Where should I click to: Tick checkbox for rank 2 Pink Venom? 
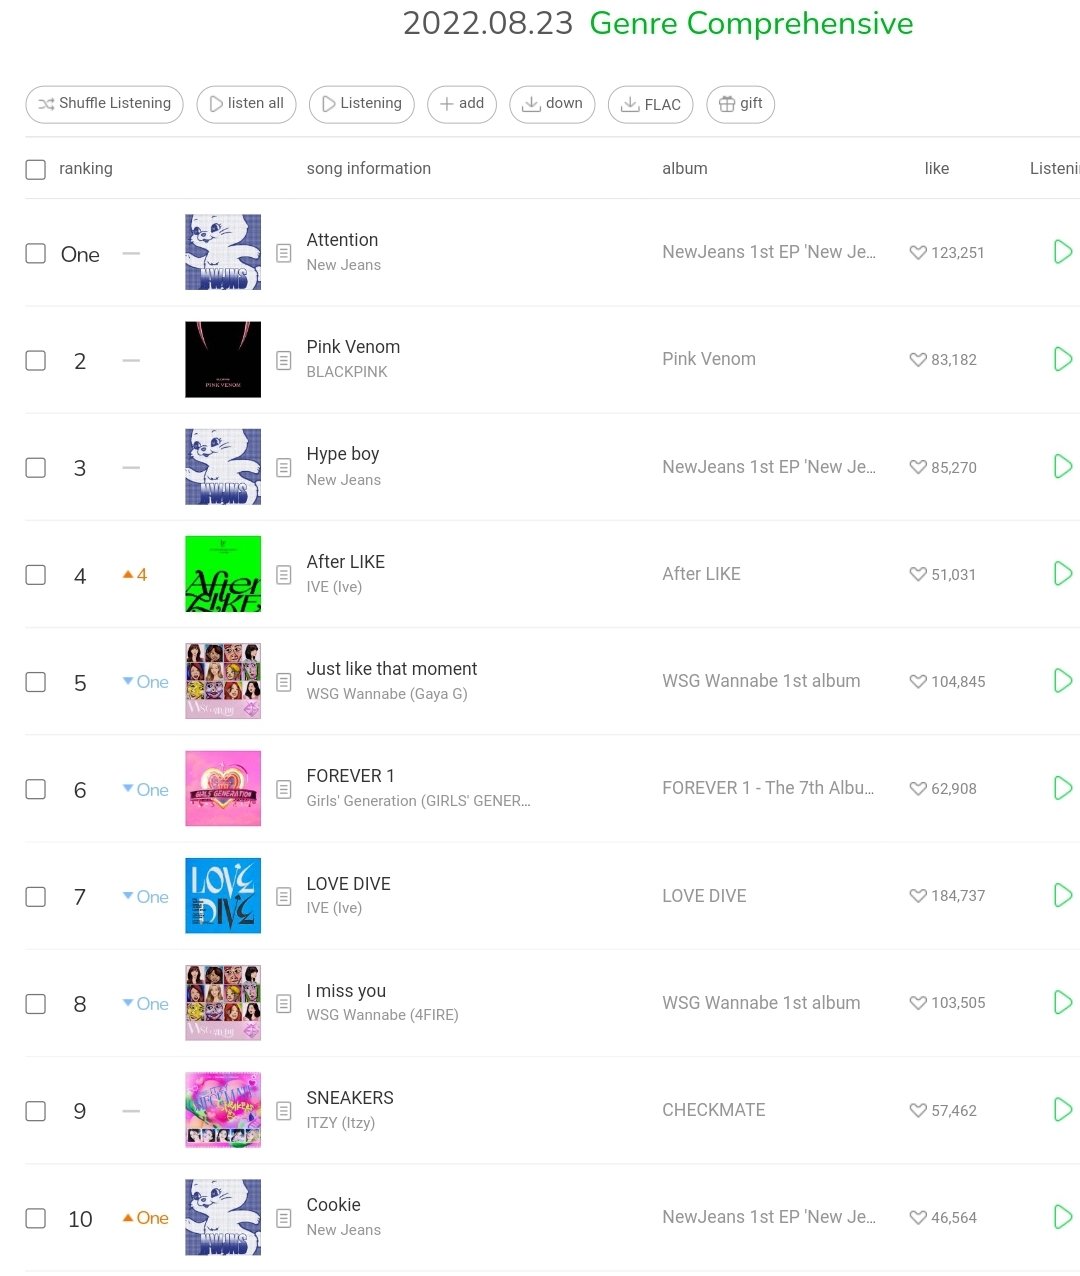point(36,360)
